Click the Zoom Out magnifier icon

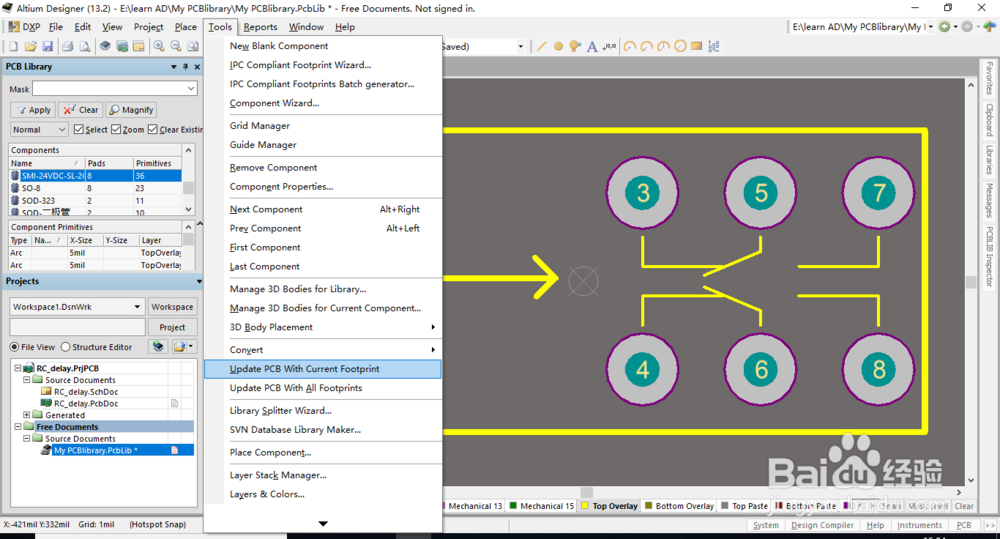point(175,46)
